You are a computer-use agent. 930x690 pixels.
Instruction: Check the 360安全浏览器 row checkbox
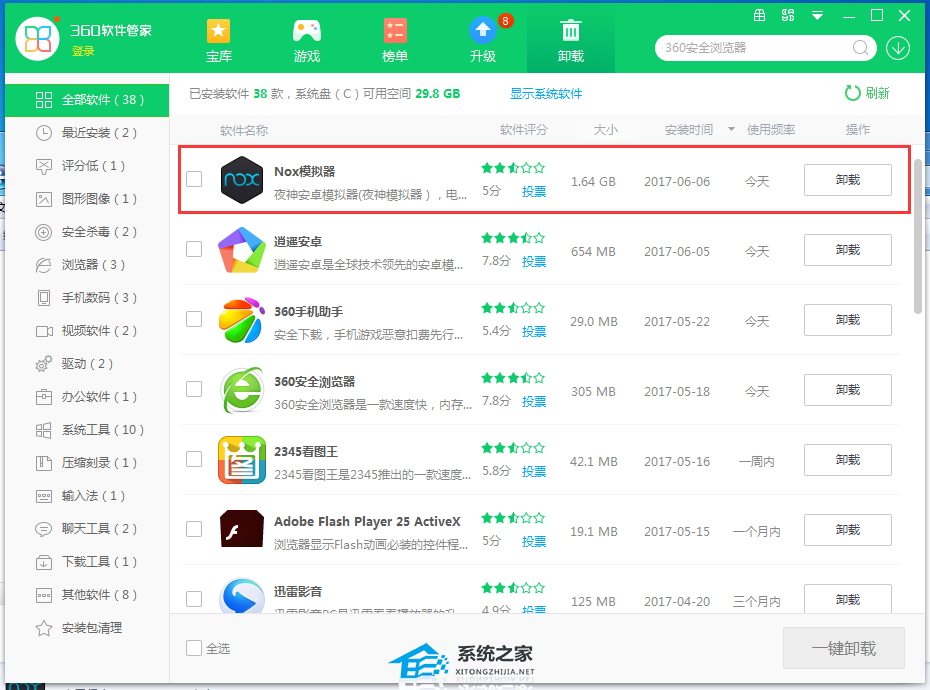click(x=194, y=389)
